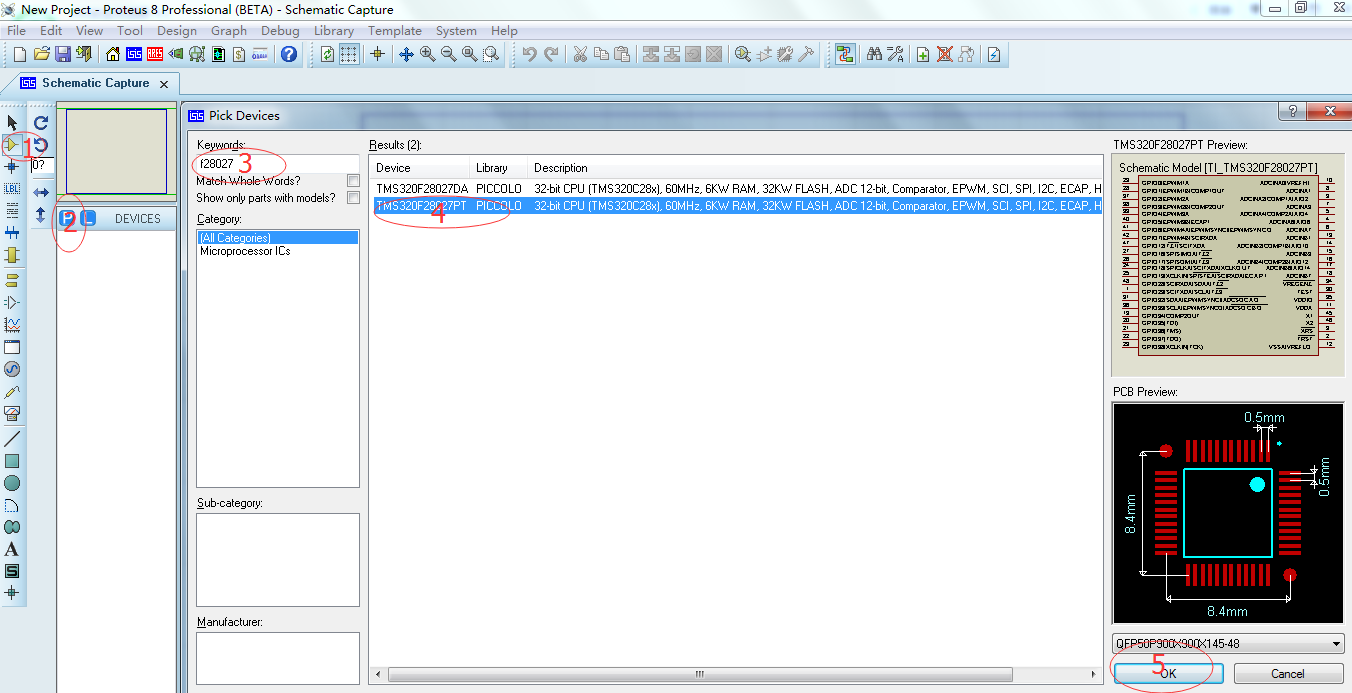Screen dimensions: 1352x693
Task: Click the Rotate Anti-clockwise icon
Action: [x=41, y=144]
